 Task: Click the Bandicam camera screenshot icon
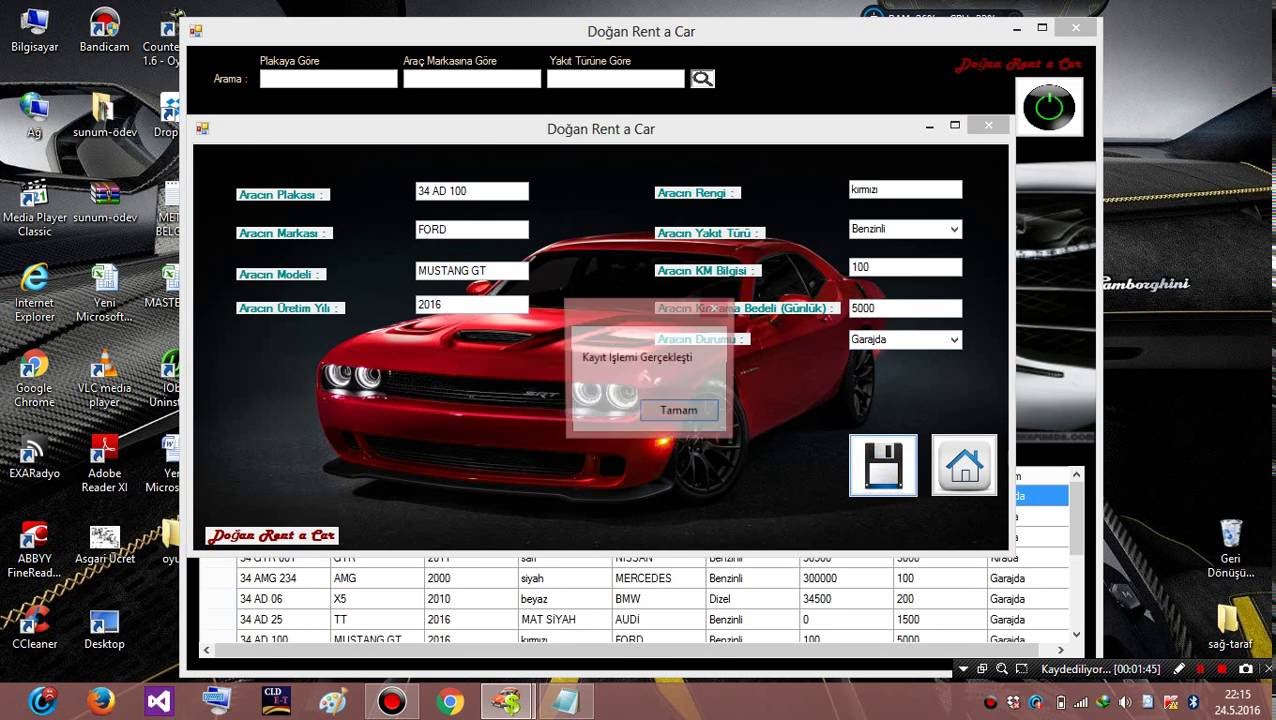[x=1245, y=668]
